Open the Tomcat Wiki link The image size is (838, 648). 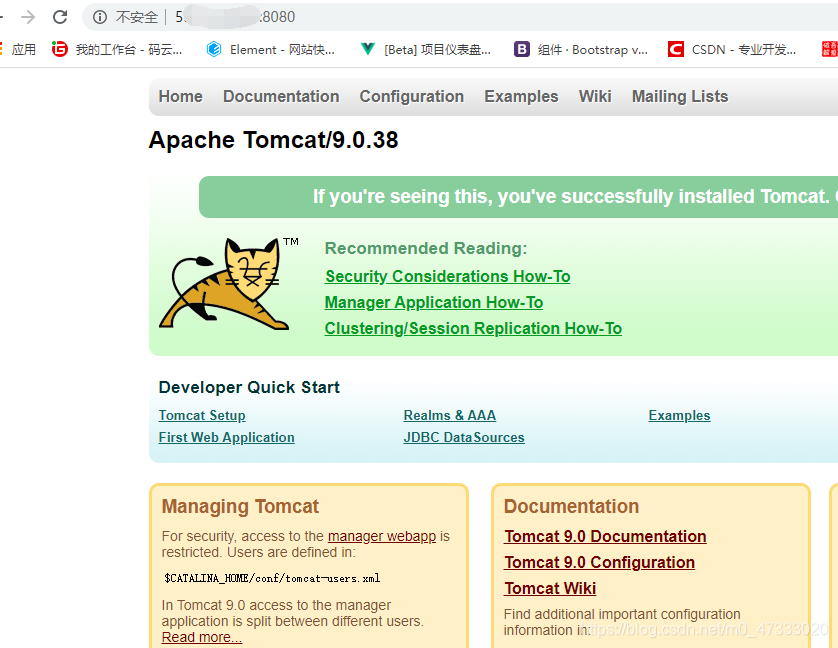550,588
